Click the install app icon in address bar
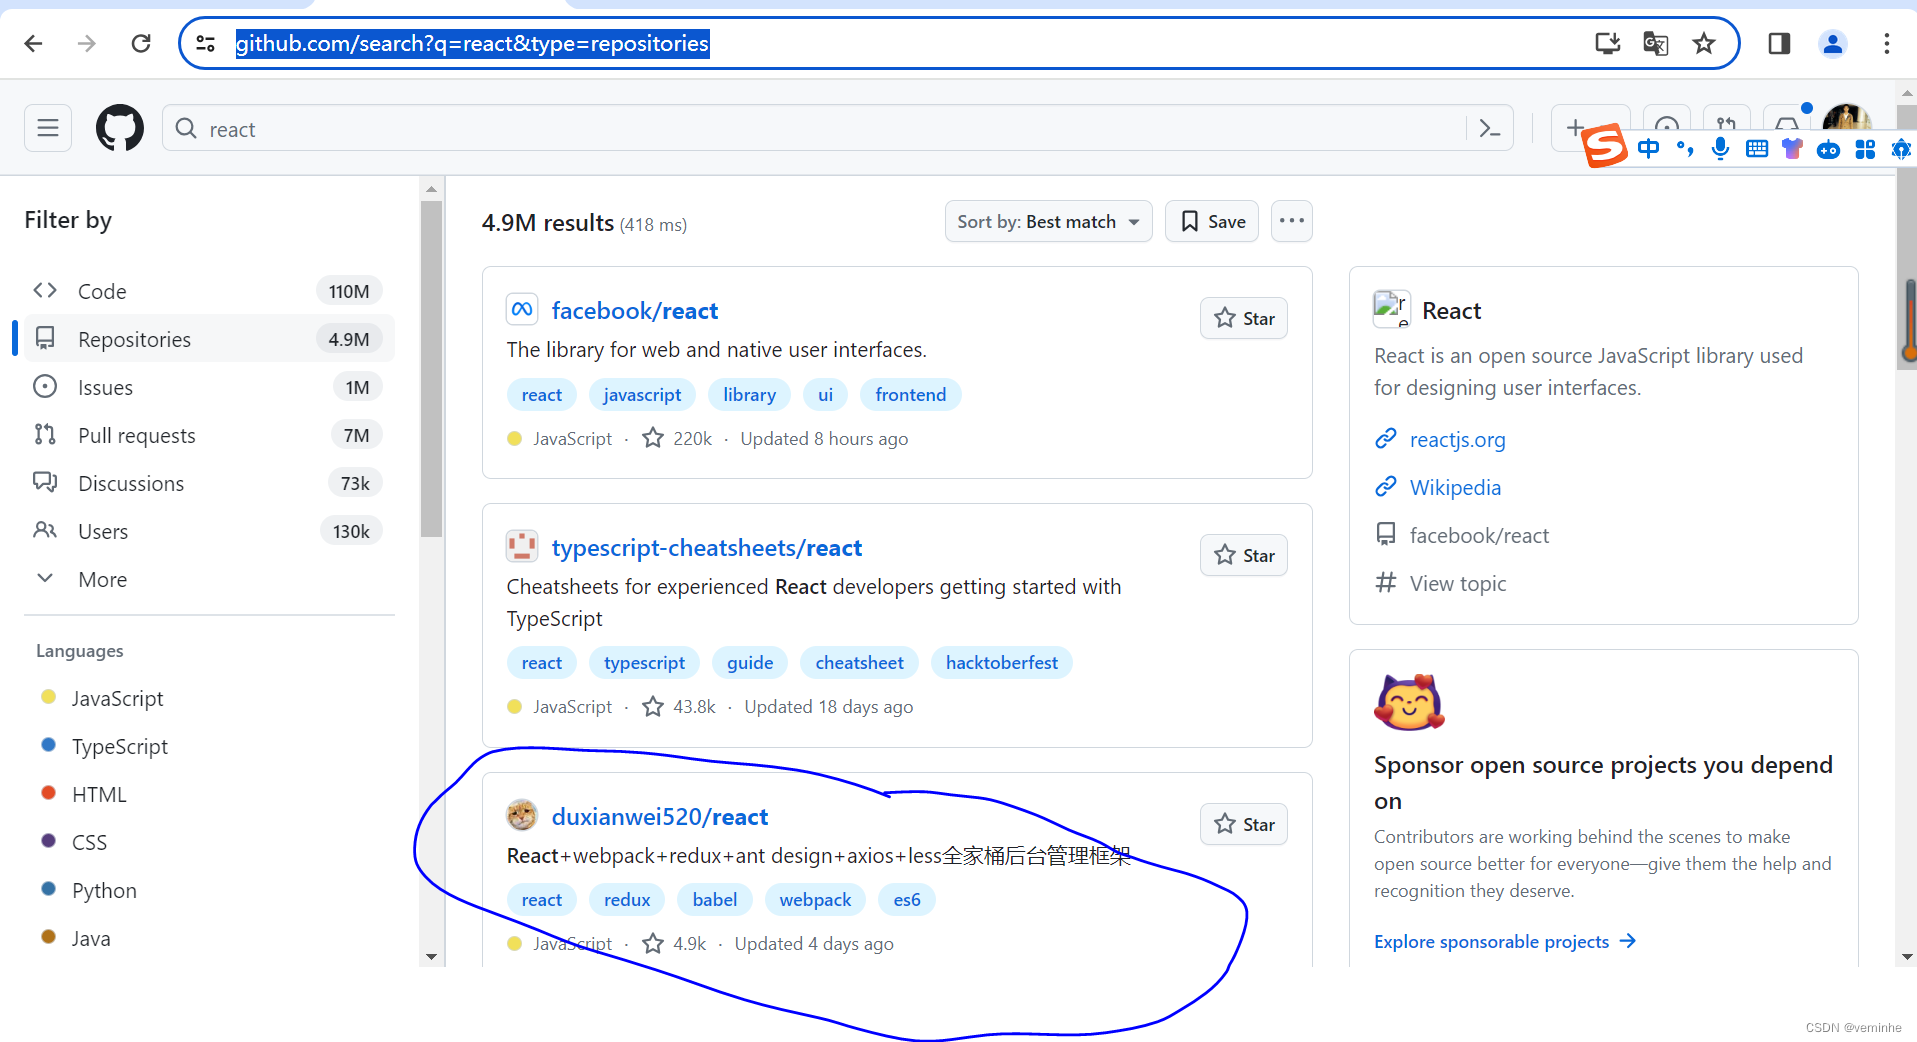The height and width of the screenshot is (1042, 1917). [x=1607, y=43]
